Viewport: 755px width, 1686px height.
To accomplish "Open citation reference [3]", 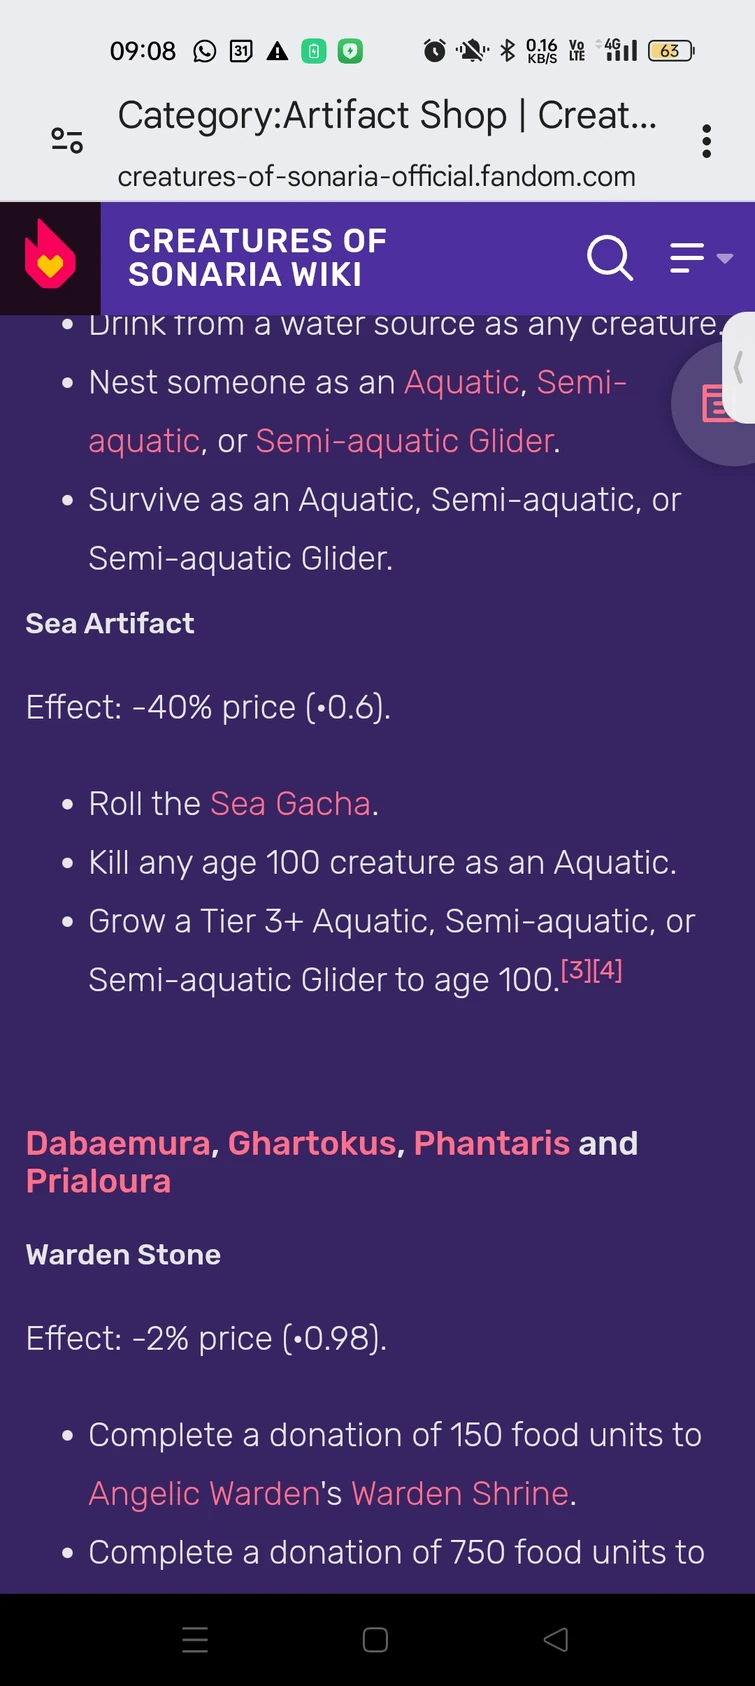I will pos(576,970).
